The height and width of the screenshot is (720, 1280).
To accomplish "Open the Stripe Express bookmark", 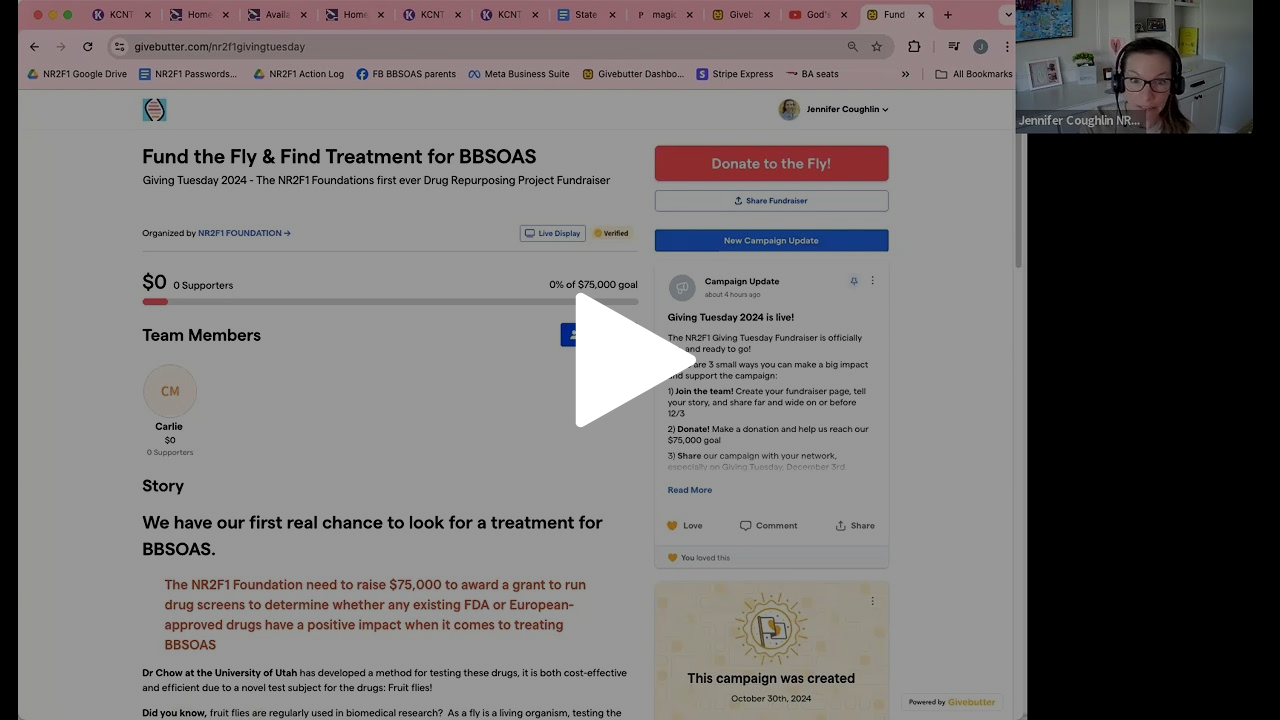I will pyautogui.click(x=734, y=74).
